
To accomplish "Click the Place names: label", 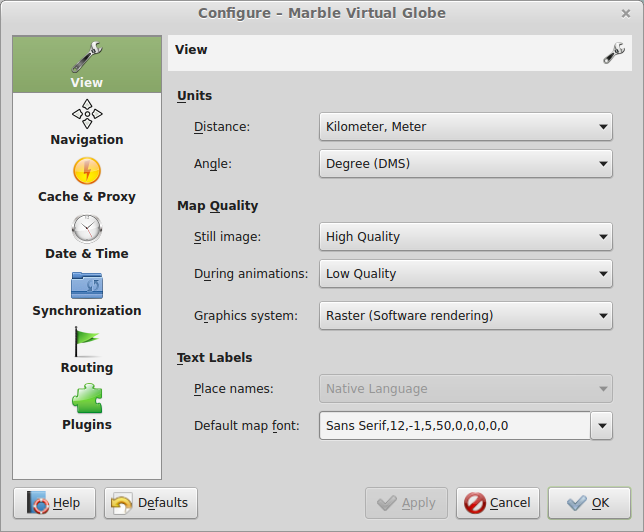I will tap(234, 389).
